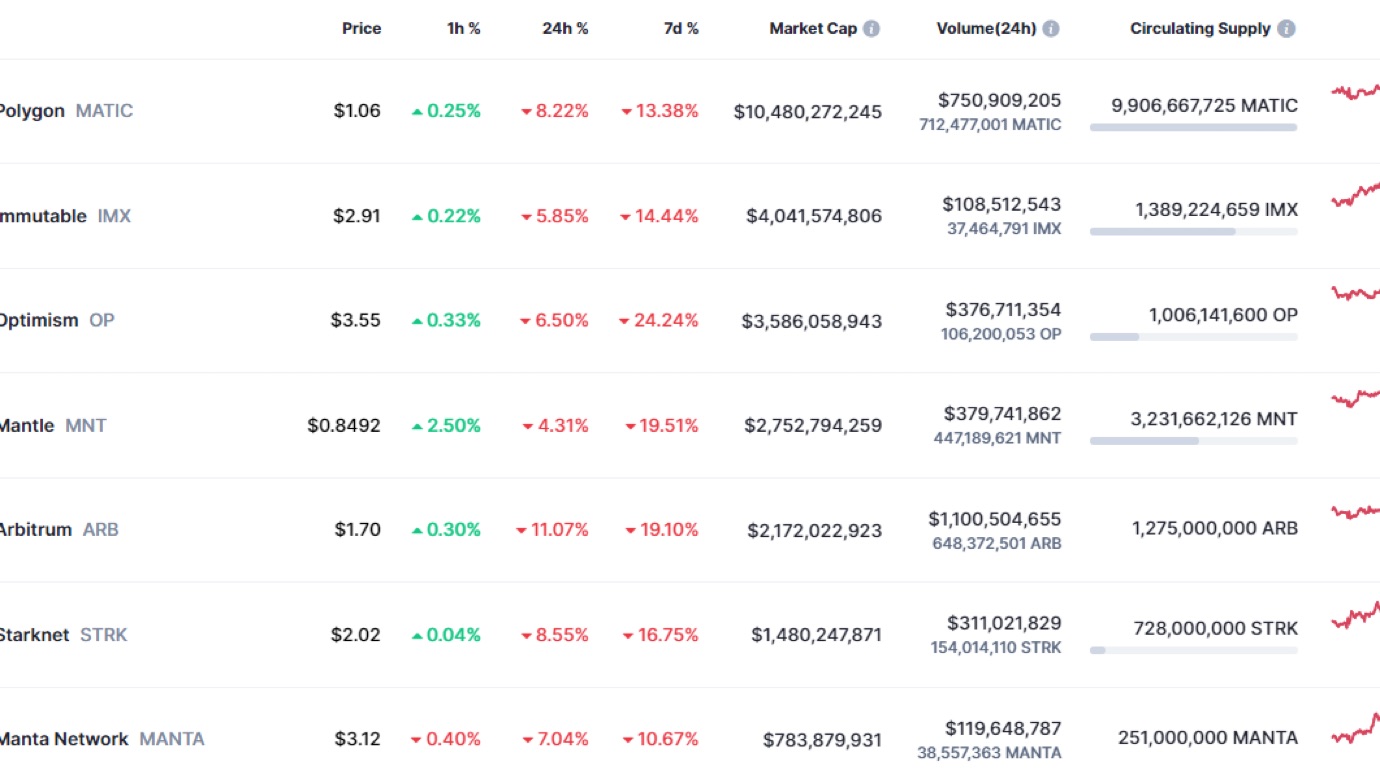Click the Circulating Supply info icon
This screenshot has height=775, width=1380.
tap(1286, 29)
